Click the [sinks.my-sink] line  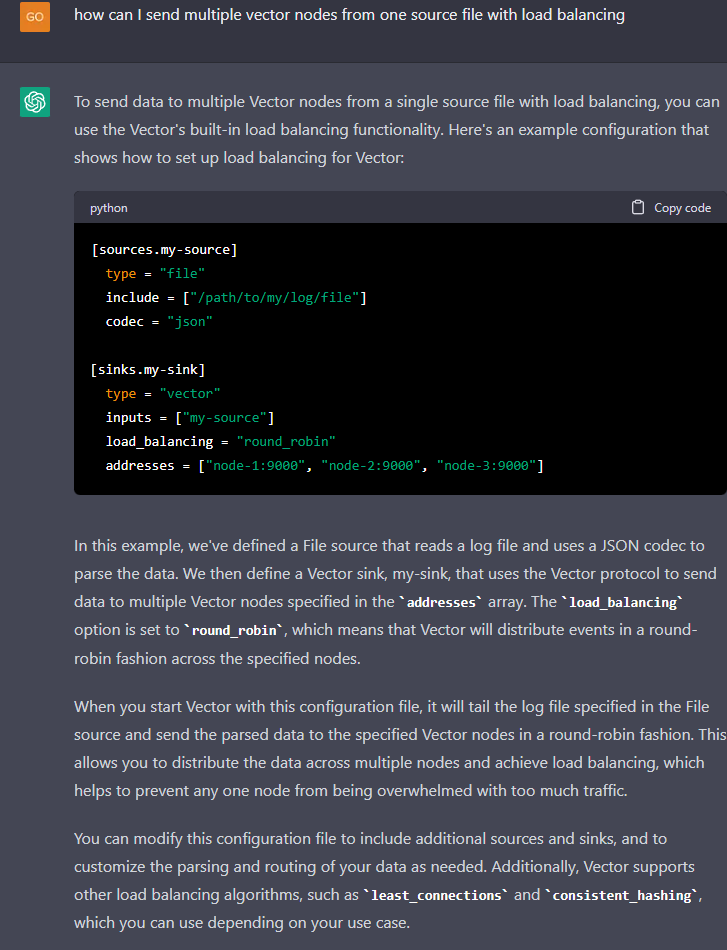[x=148, y=370]
